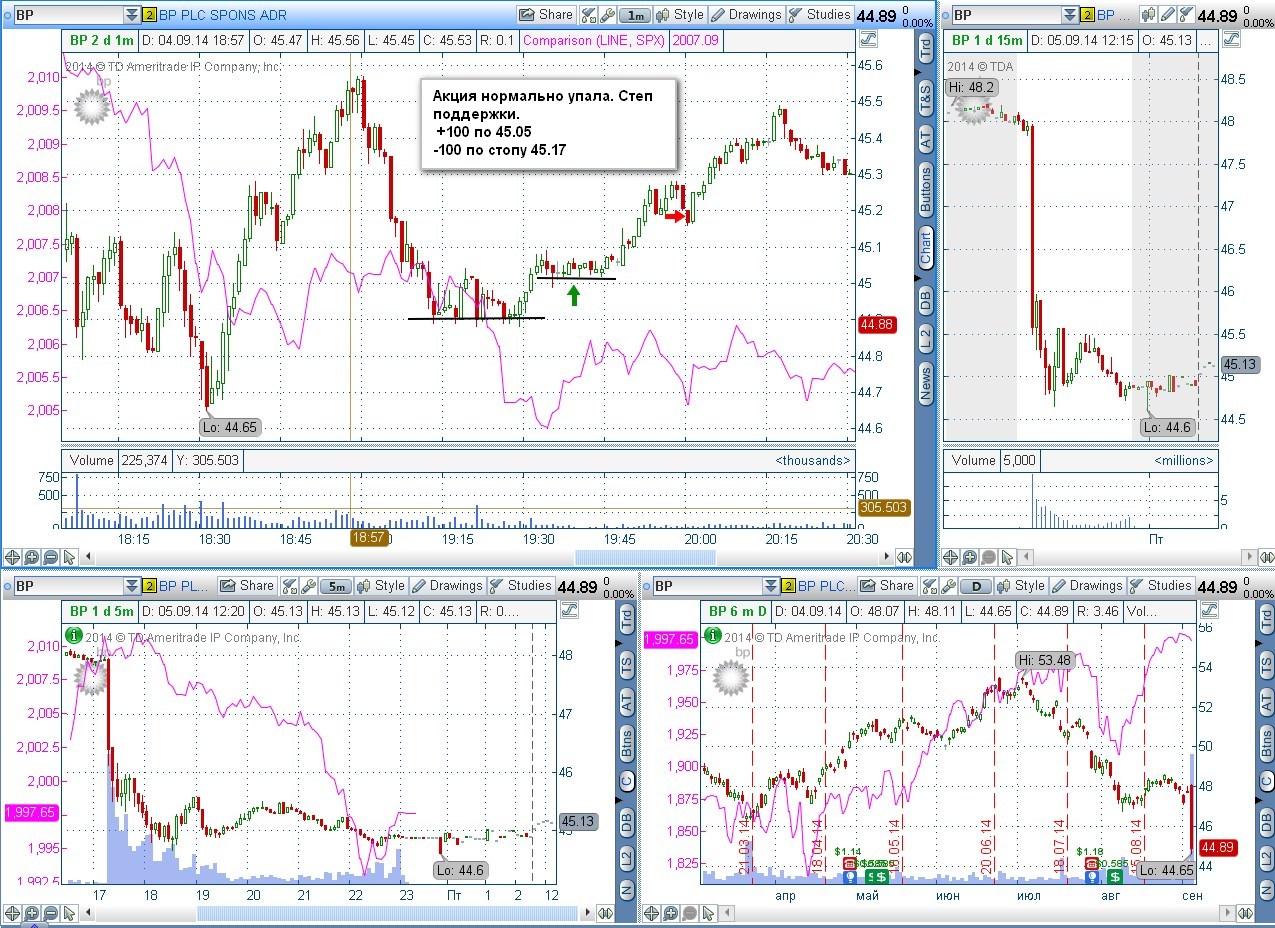Screen dimensions: 1275x928
Task: Click the yellow 2 link box on the 1m chart
Action: tap(149, 15)
